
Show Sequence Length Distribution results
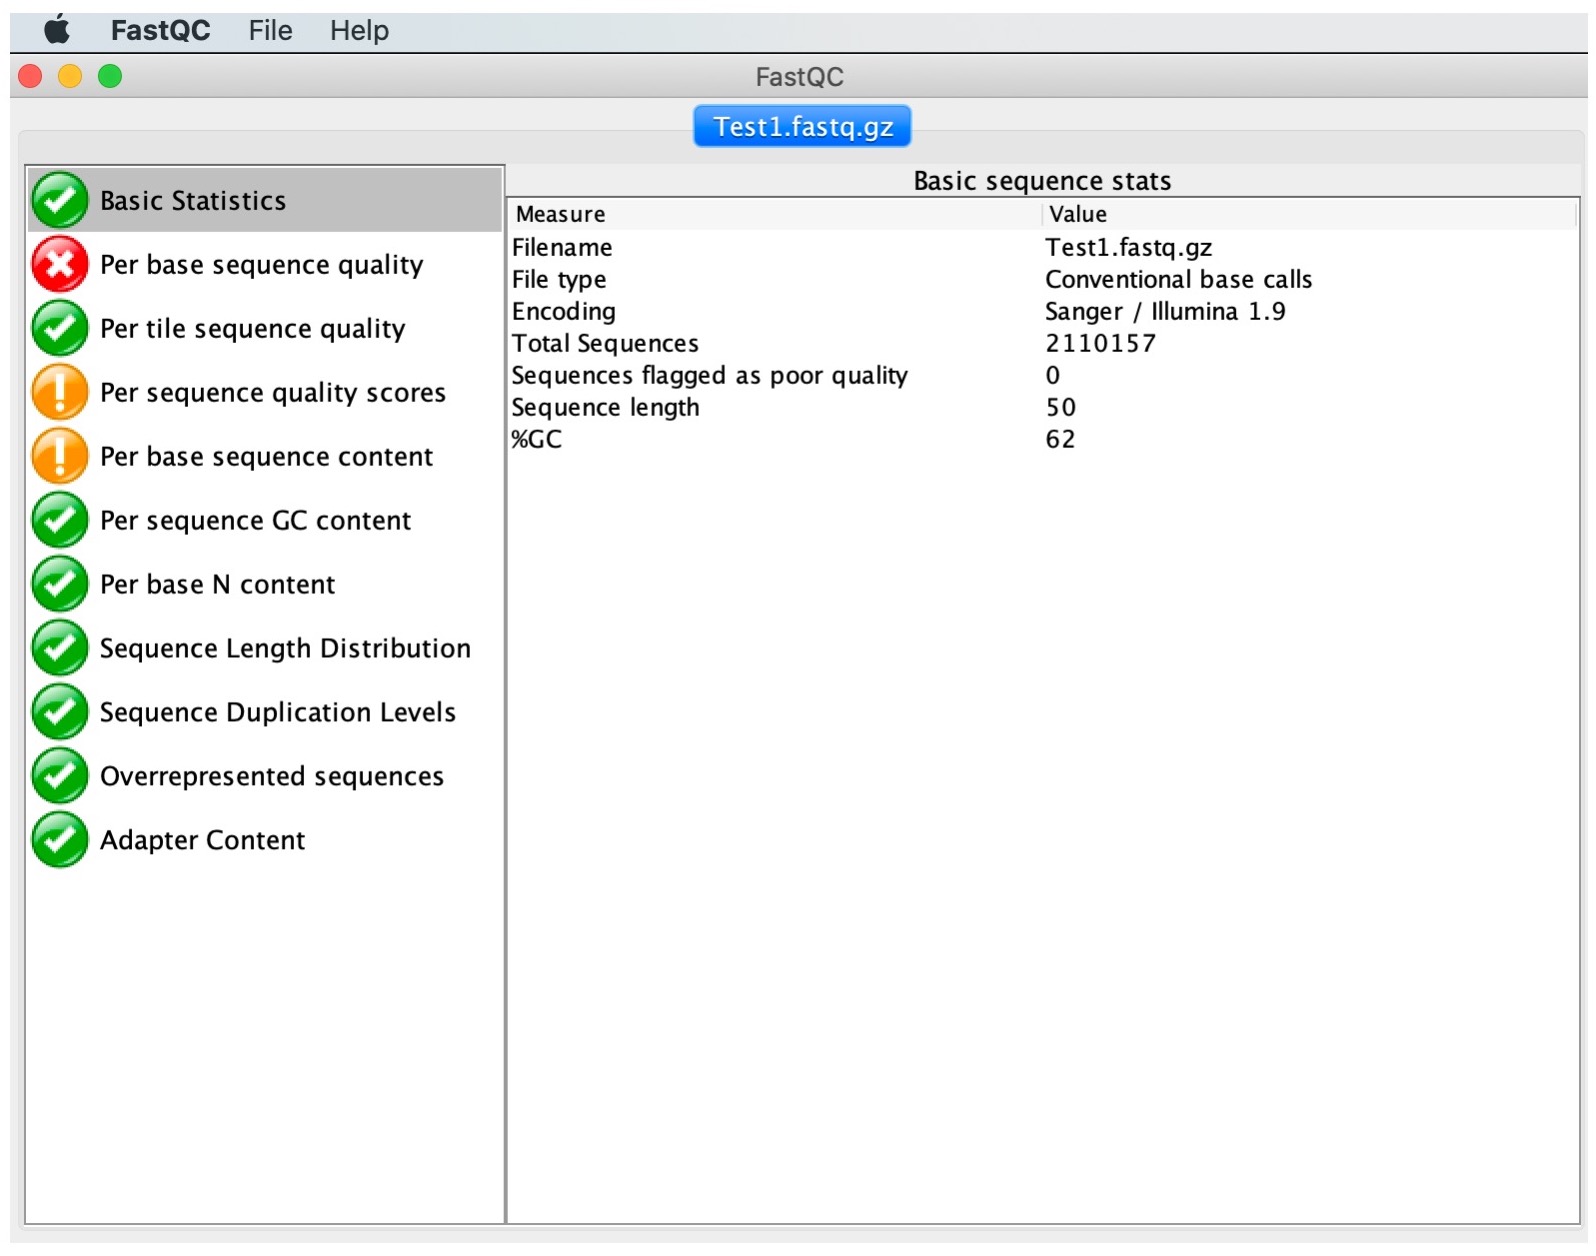click(x=285, y=648)
